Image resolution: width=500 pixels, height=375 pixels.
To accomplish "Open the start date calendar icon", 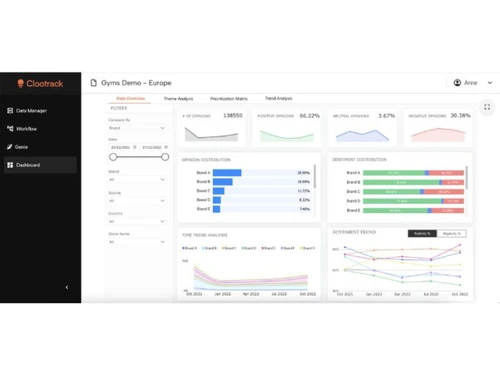I will (135, 147).
